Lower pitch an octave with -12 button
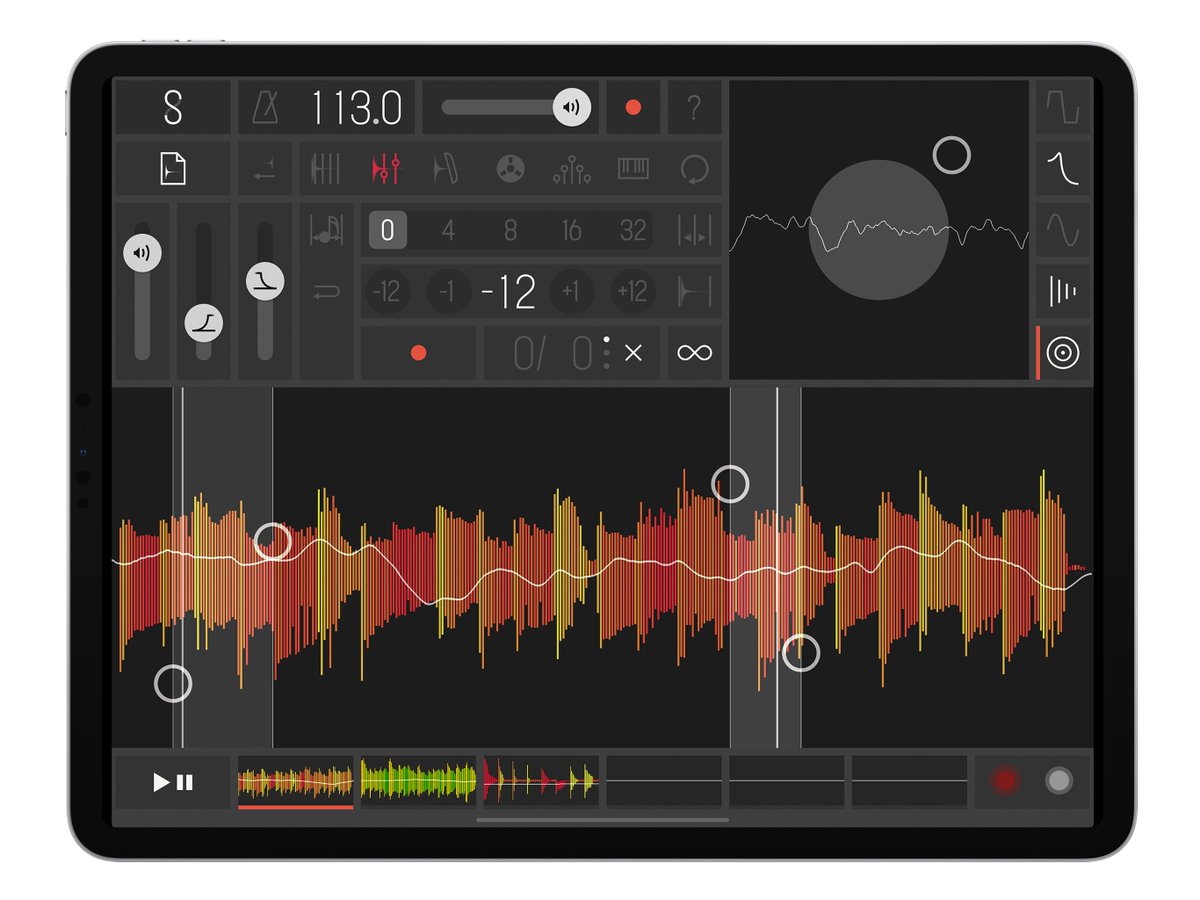The image size is (1200, 900). tap(386, 292)
